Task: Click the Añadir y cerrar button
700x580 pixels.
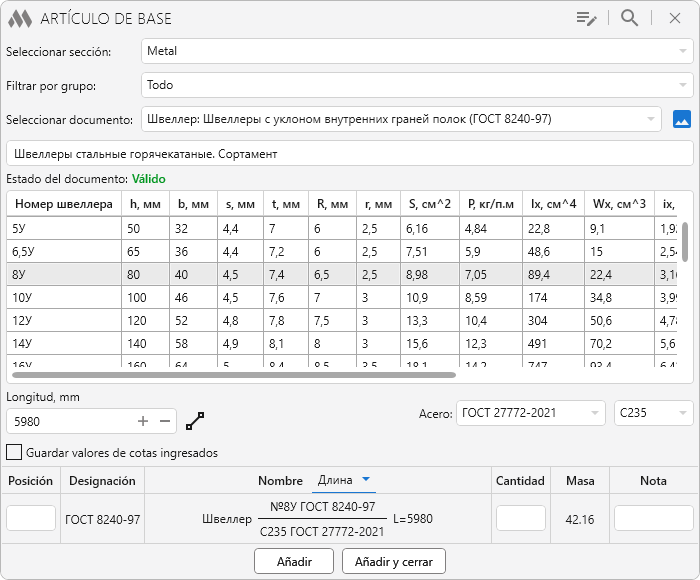Action: click(x=393, y=562)
